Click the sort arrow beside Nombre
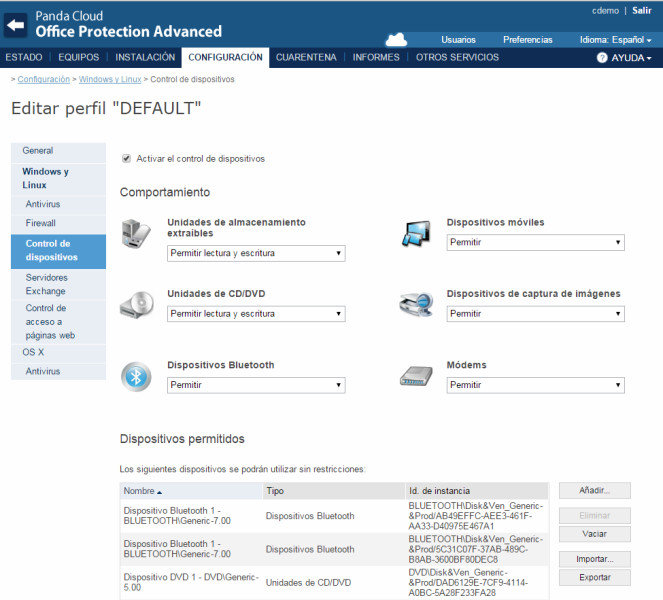663x600 pixels. pyautogui.click(x=159, y=492)
